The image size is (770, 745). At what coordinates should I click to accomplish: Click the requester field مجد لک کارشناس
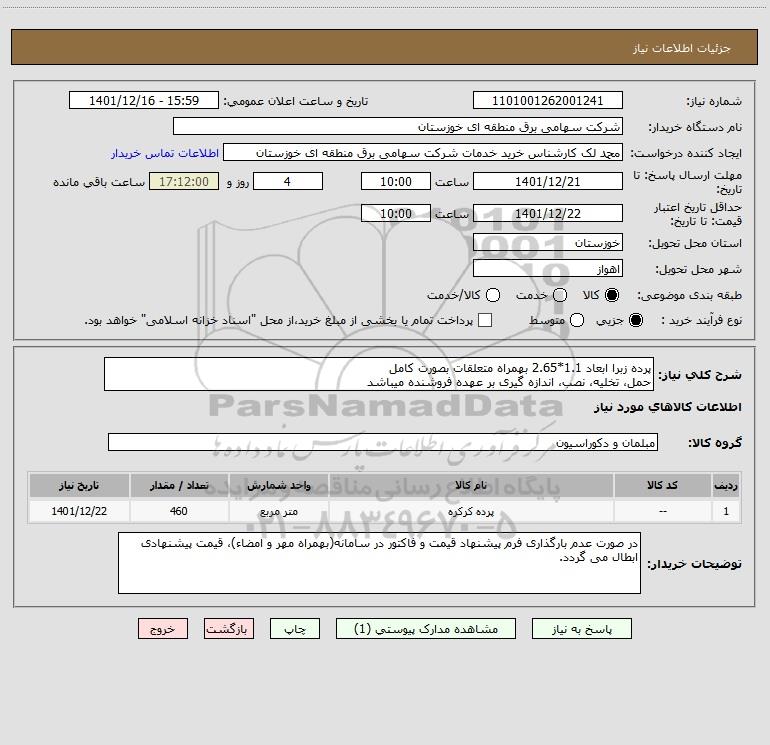click(x=423, y=153)
